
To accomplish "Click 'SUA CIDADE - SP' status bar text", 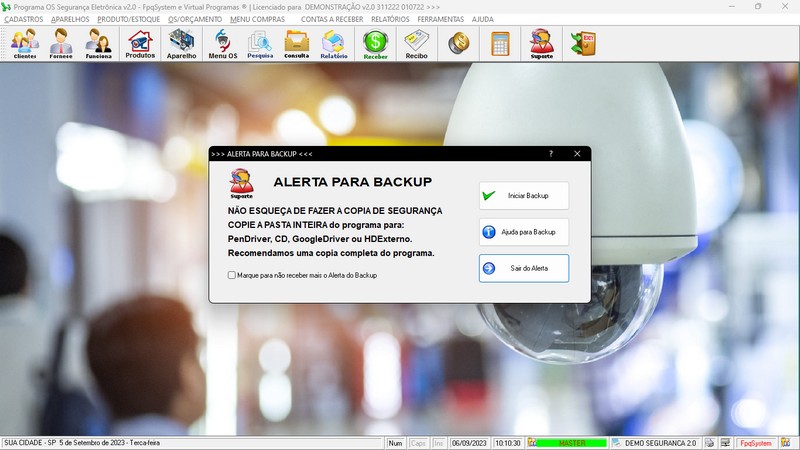I will (30, 443).
